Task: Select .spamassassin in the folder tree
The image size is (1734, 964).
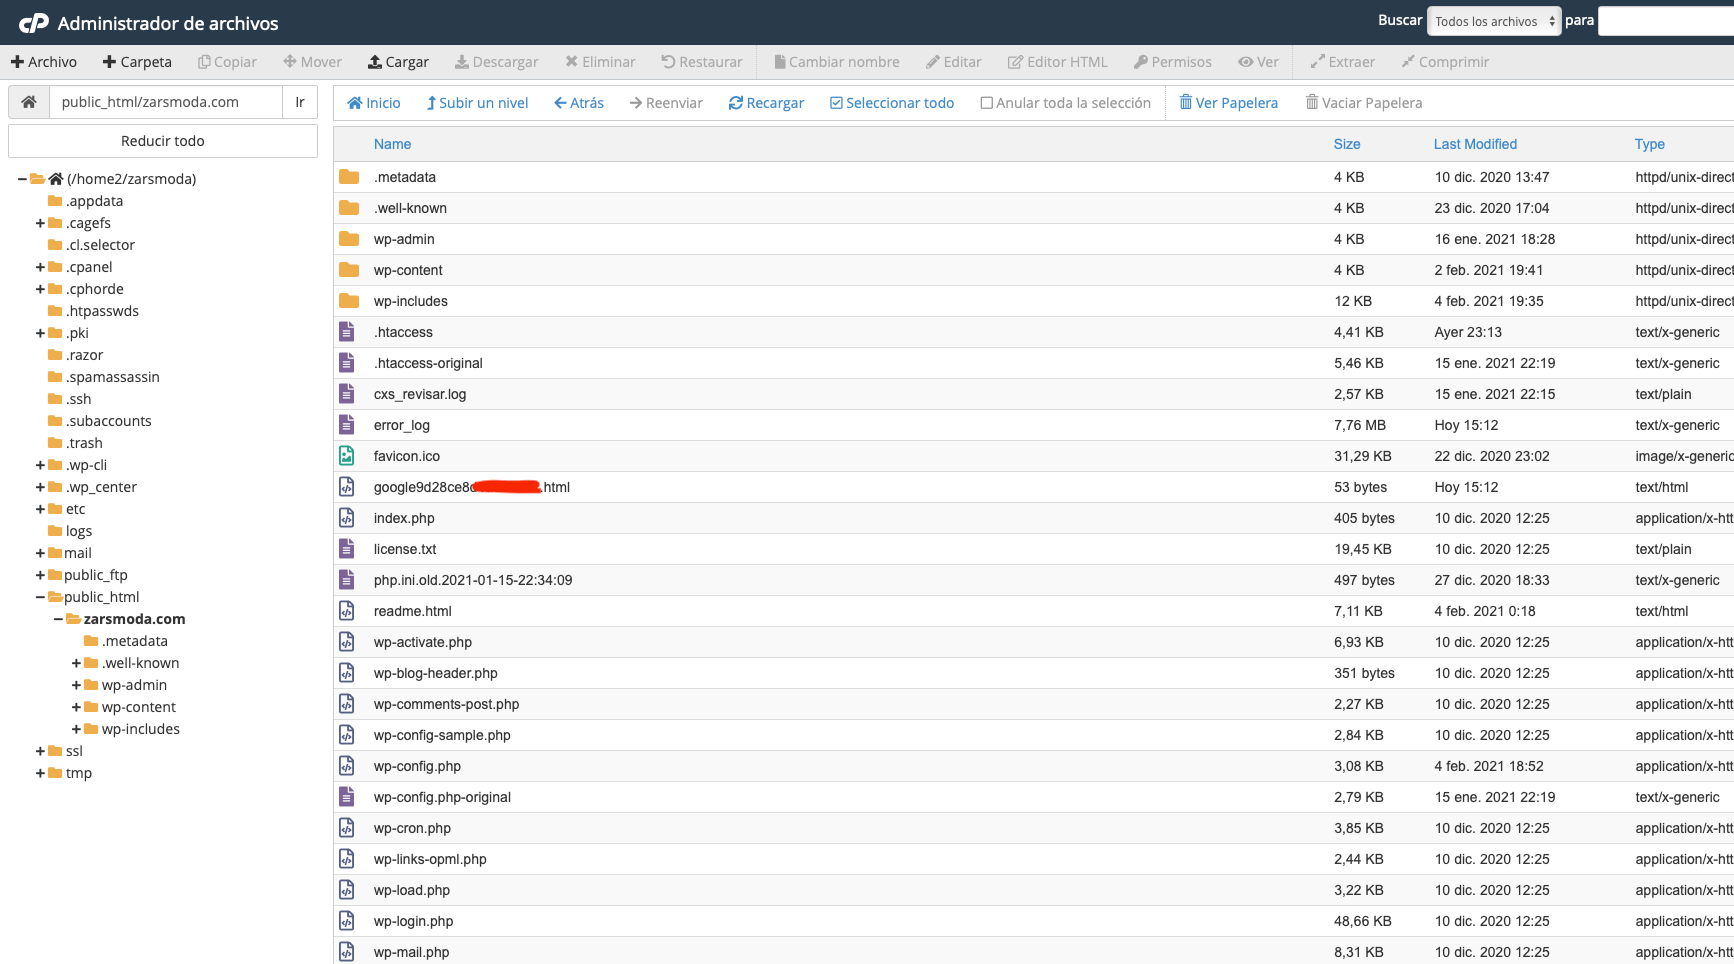Action: click(113, 377)
